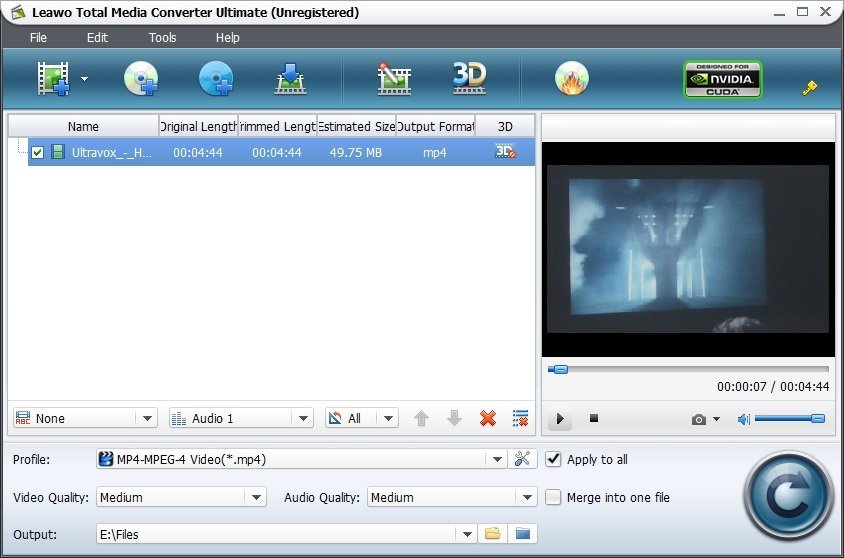Viewport: 844px width, 558px height.
Task: Expand the Video Quality Medium dropdown
Action: (256, 497)
